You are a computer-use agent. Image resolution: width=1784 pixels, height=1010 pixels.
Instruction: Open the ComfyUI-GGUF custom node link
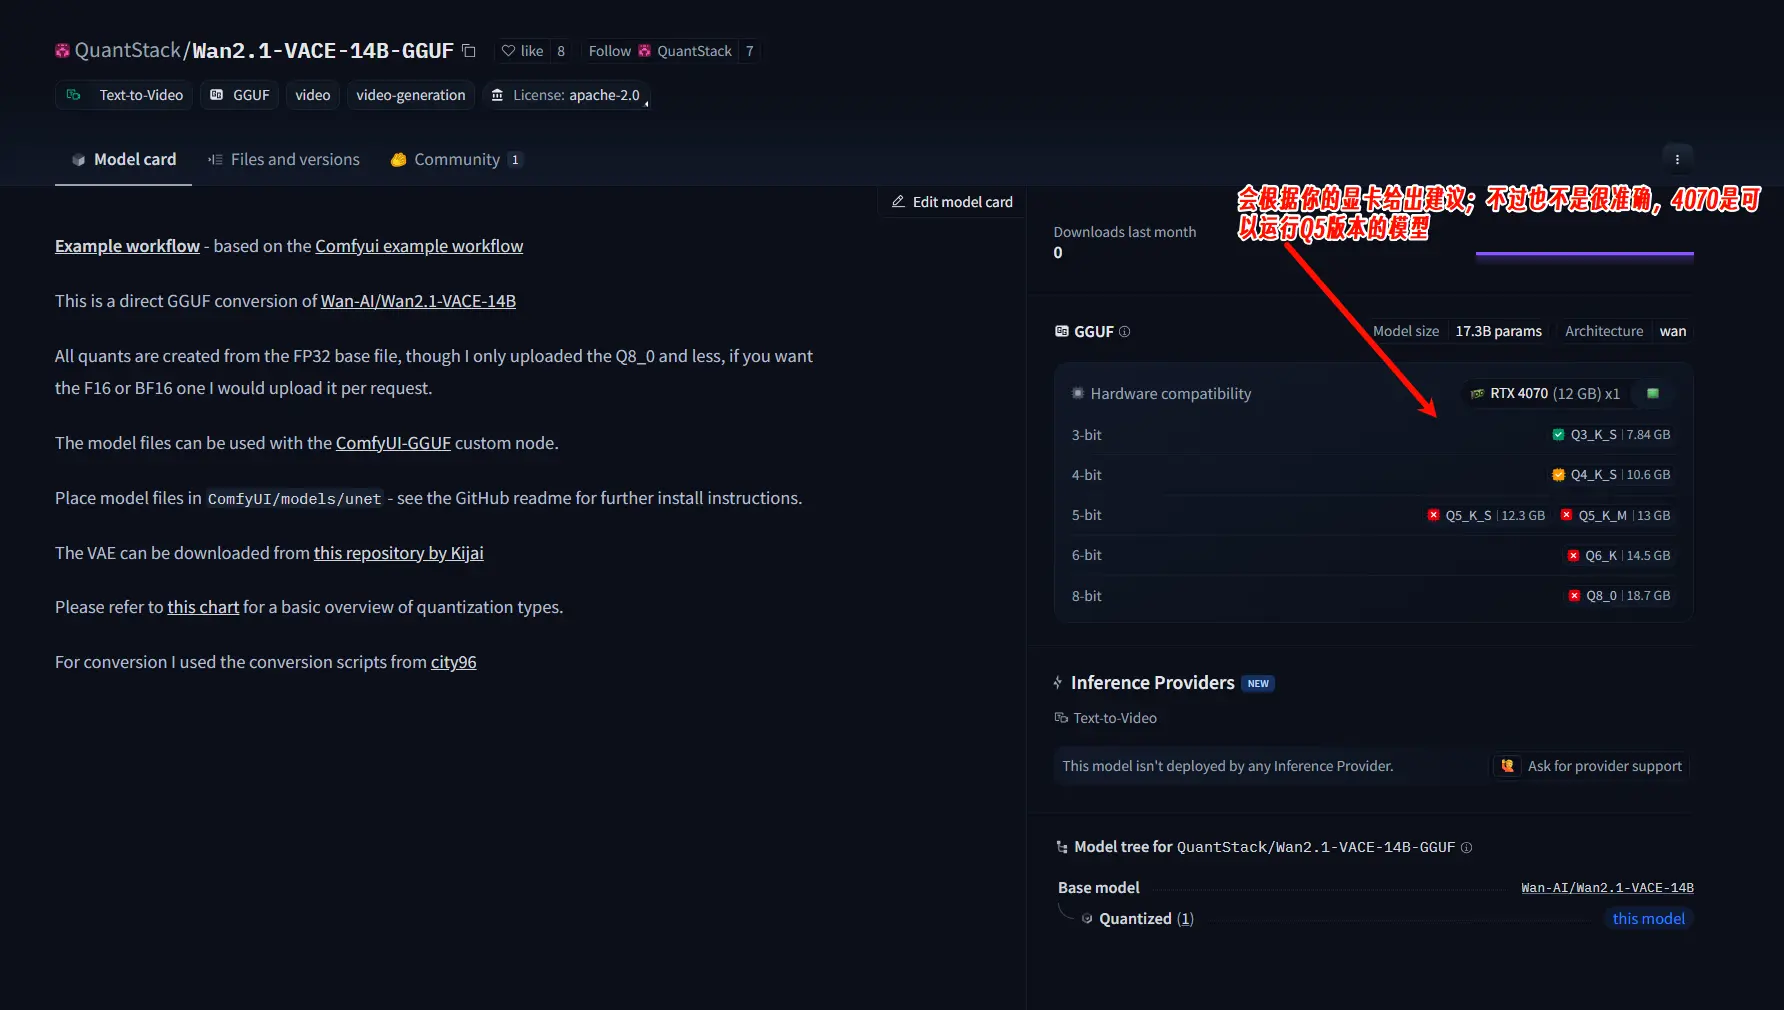click(x=393, y=443)
